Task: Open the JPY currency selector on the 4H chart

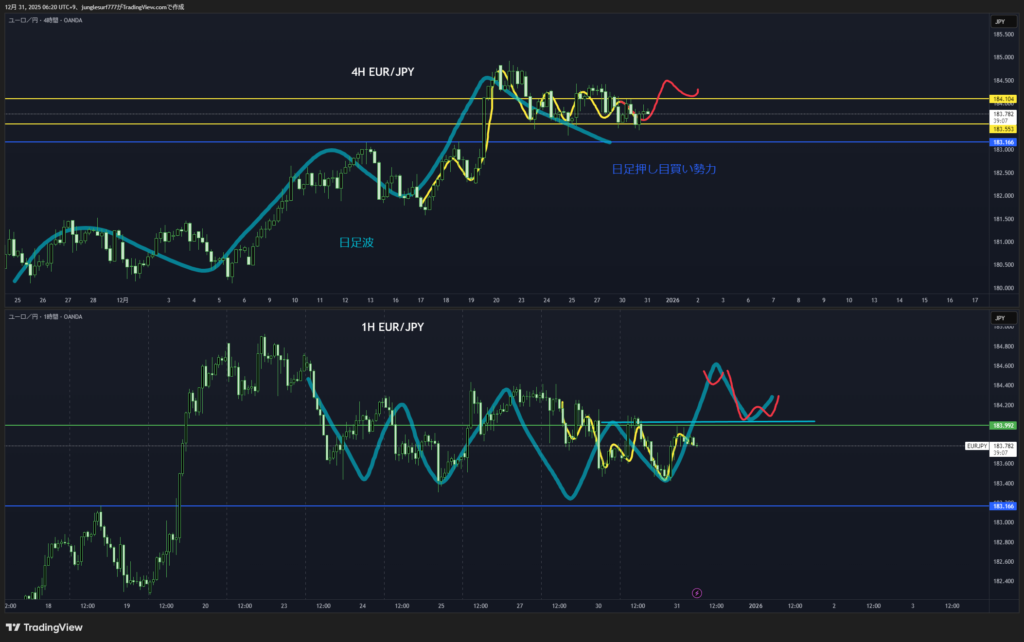Action: coord(998,21)
